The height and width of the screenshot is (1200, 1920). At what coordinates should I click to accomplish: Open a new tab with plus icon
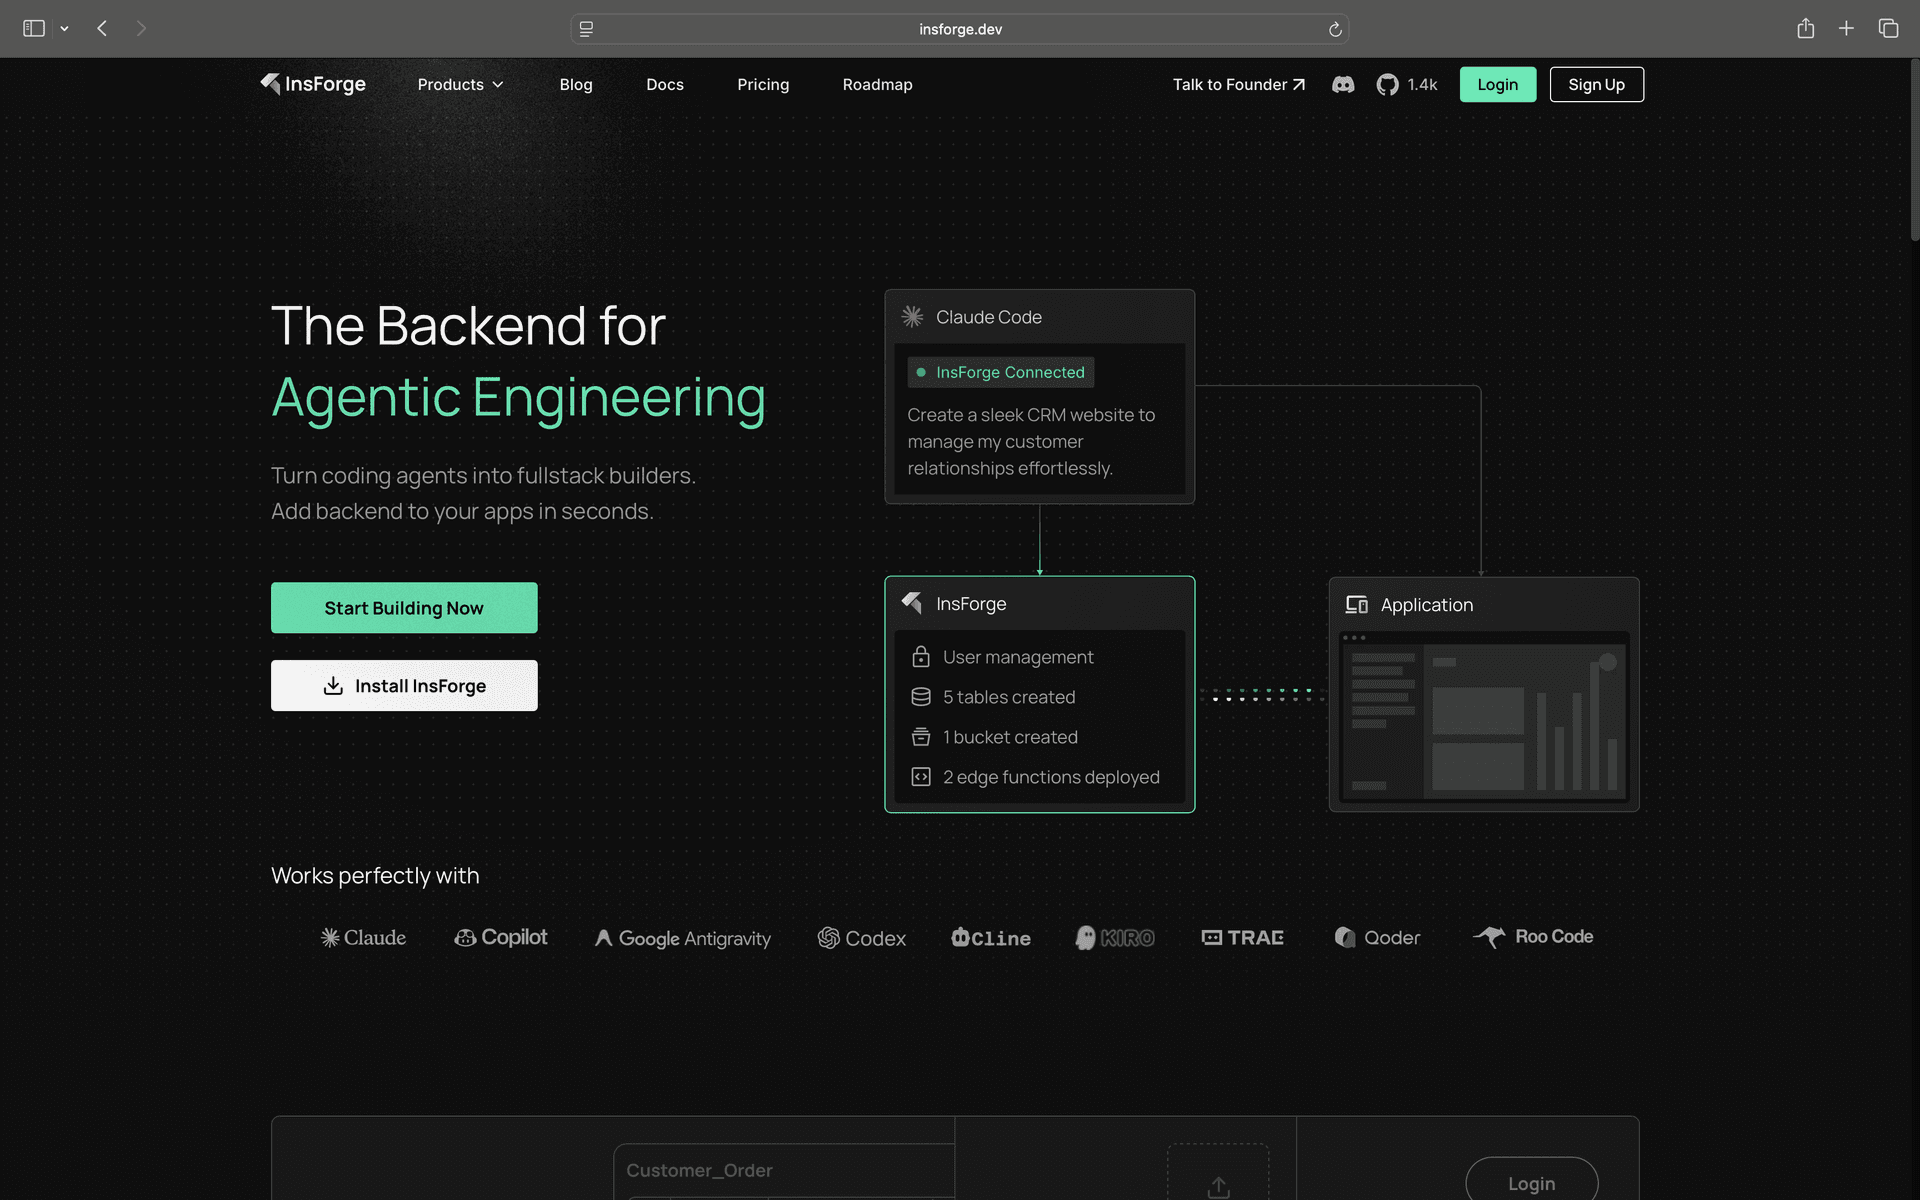pyautogui.click(x=1846, y=29)
